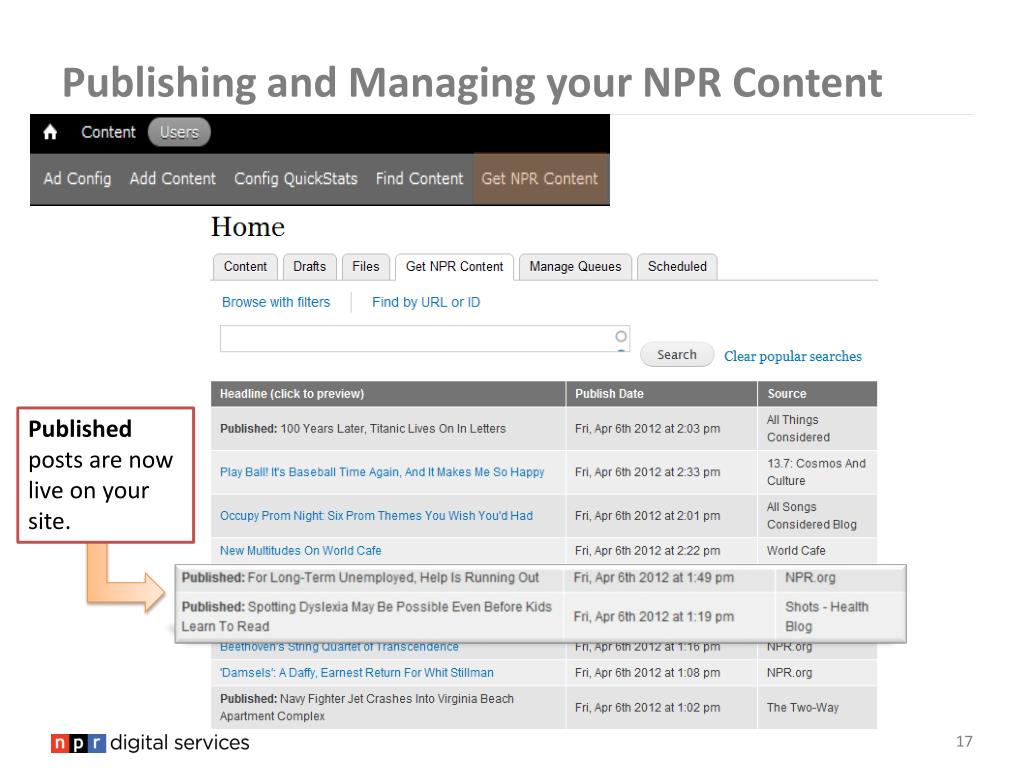Click the Browse with filters link
The height and width of the screenshot is (768, 1024).
click(x=276, y=302)
